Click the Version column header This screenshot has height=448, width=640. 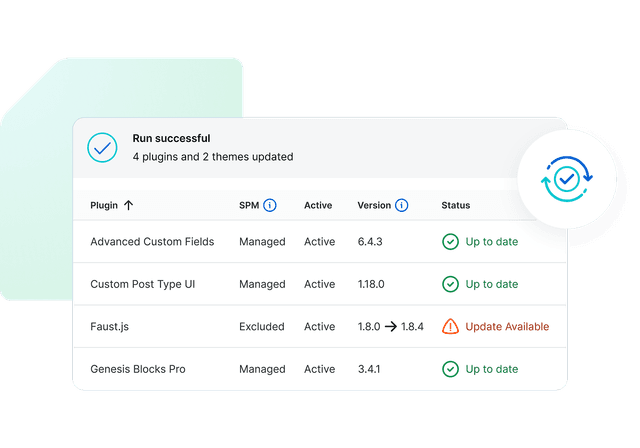(374, 205)
